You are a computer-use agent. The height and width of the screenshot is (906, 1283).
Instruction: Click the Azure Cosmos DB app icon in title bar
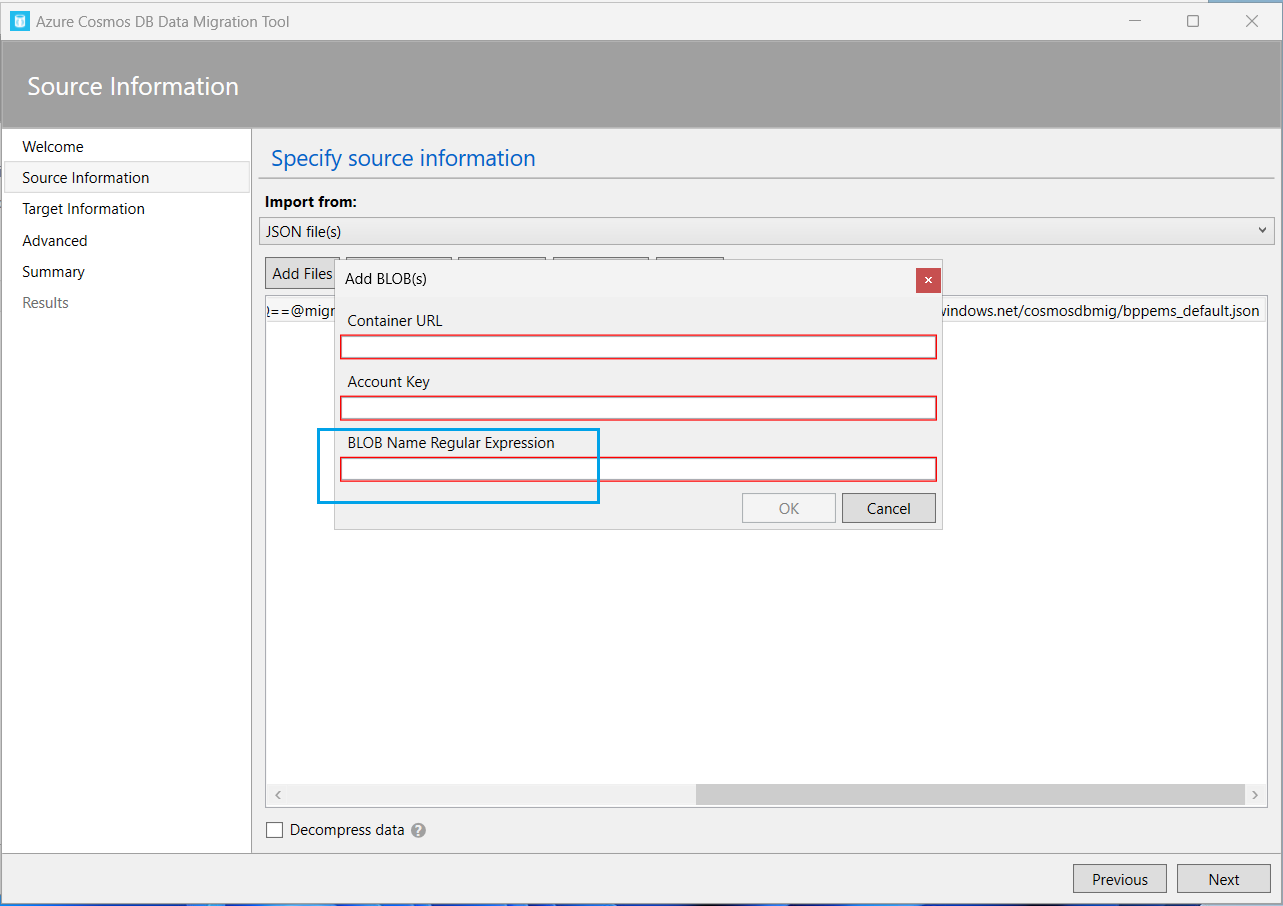tap(19, 21)
